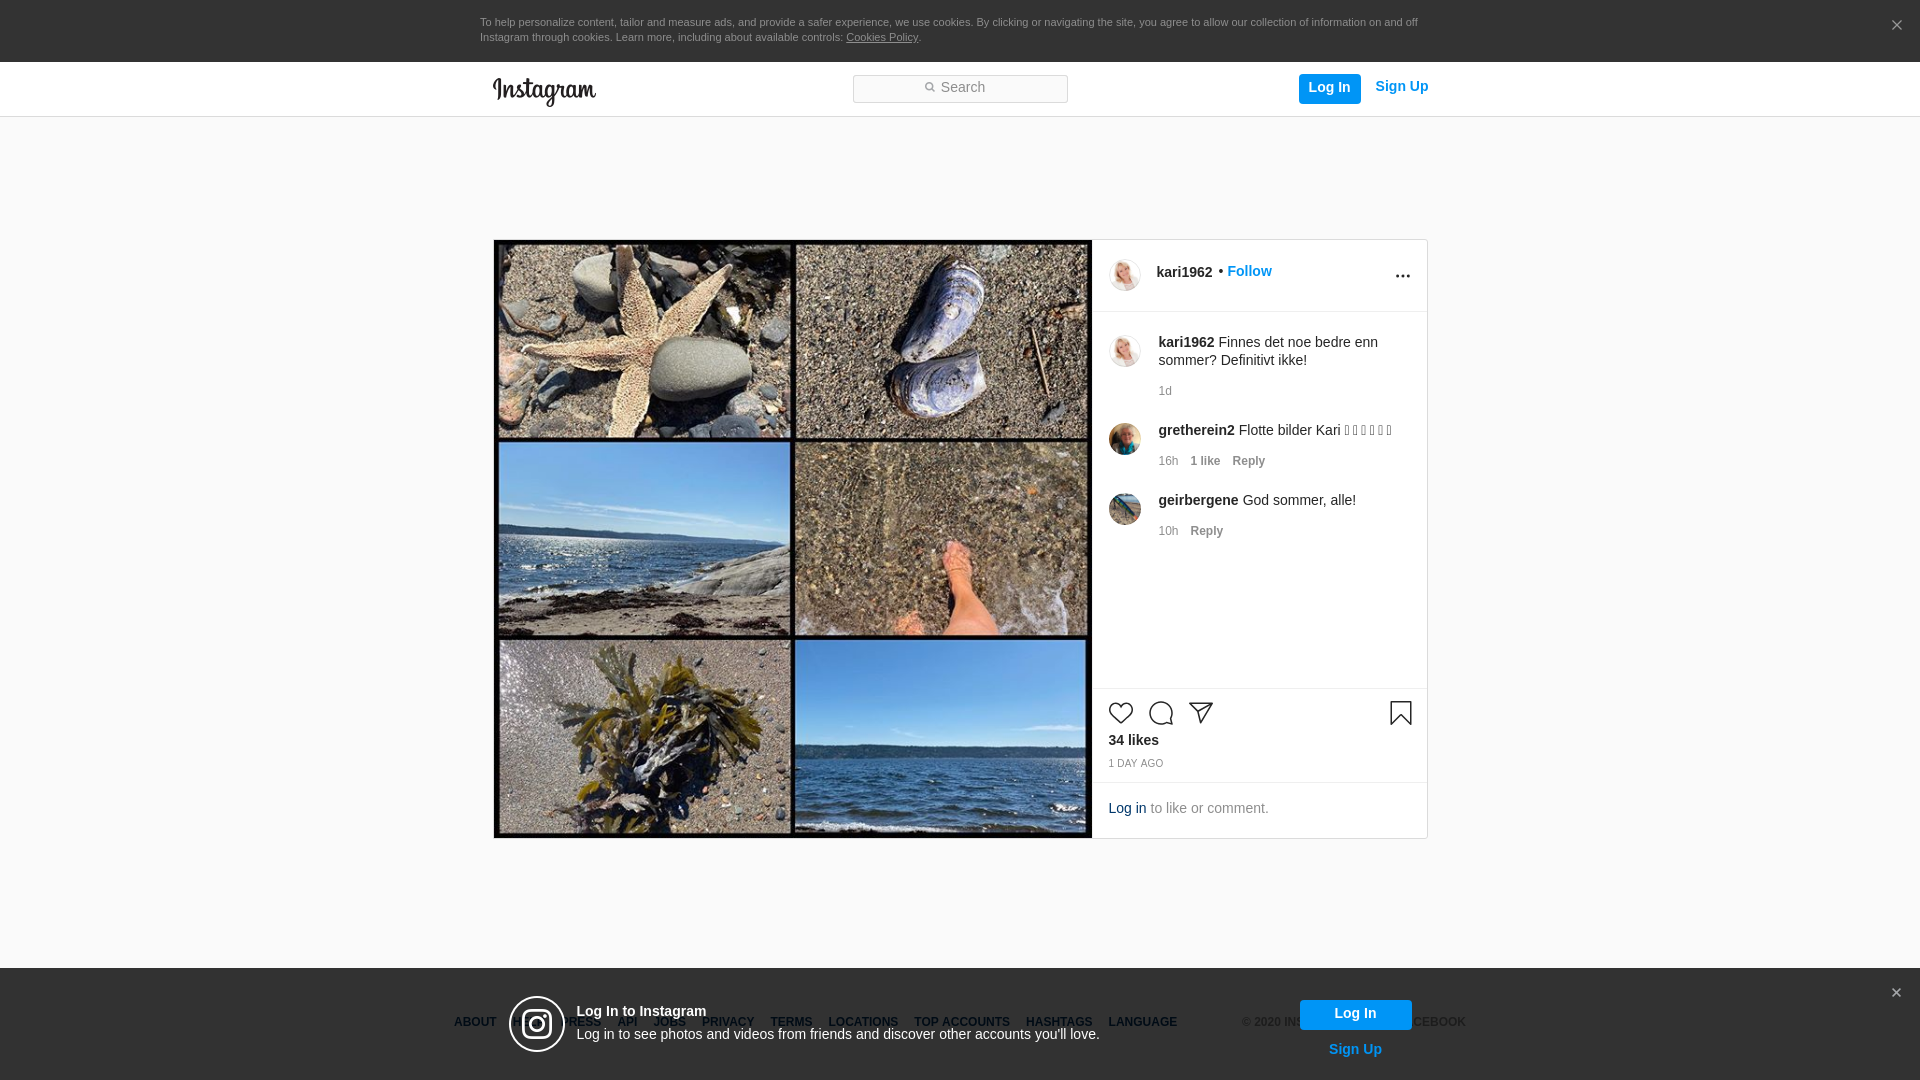The width and height of the screenshot is (1920, 1080).
Task: Click the mussel shells photo
Action: [941, 342]
